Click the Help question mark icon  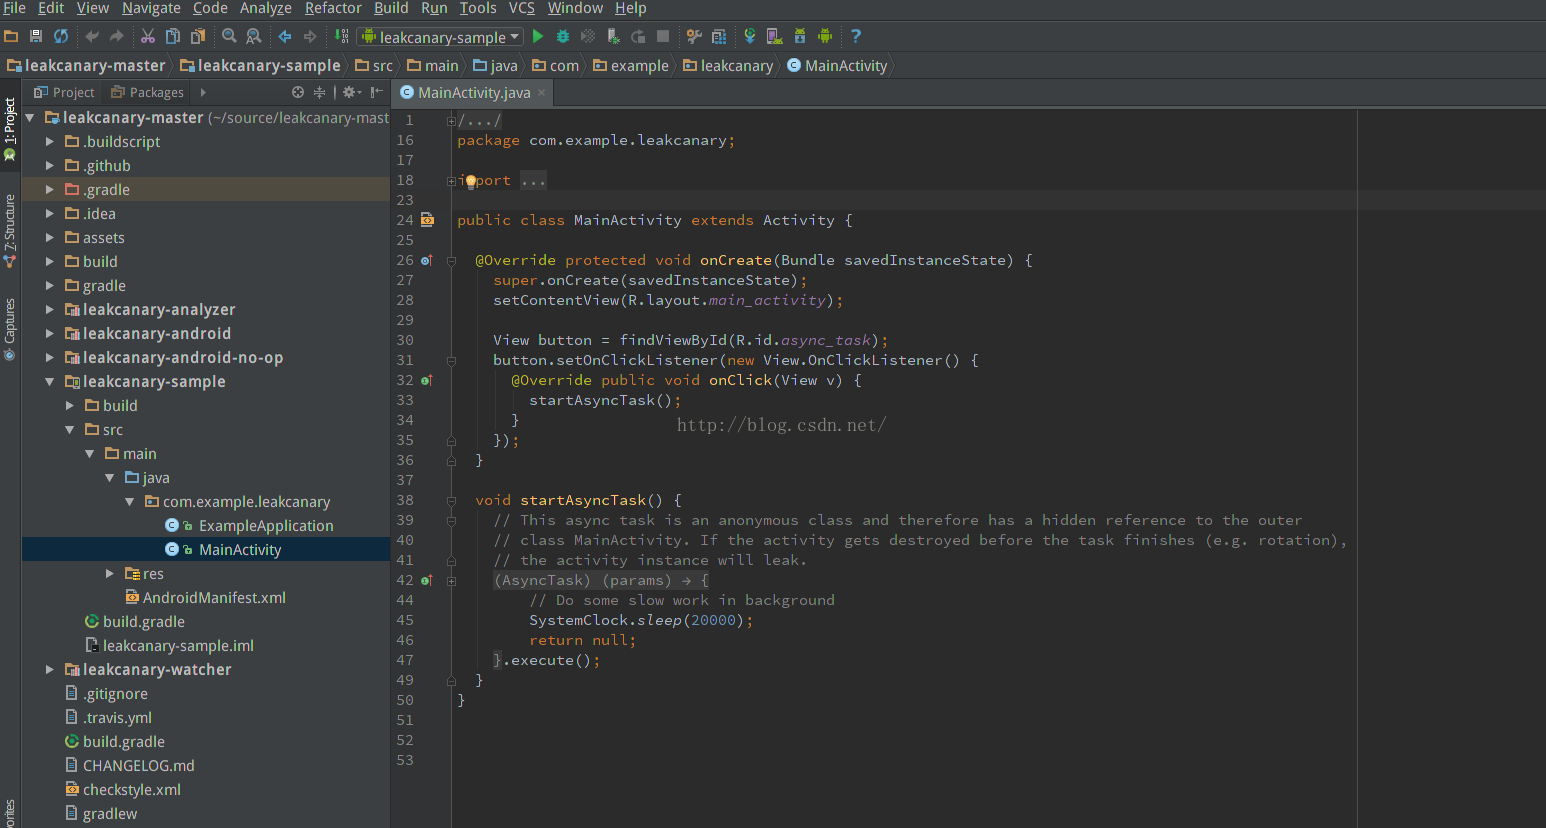(x=855, y=37)
